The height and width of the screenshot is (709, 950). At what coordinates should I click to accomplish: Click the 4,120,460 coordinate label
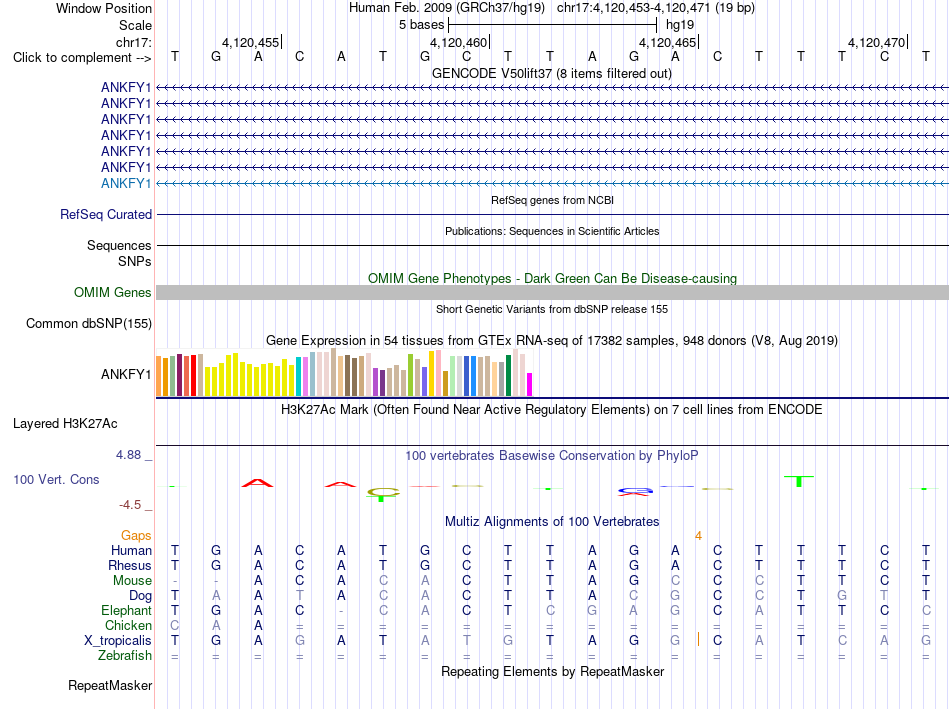tap(459, 42)
